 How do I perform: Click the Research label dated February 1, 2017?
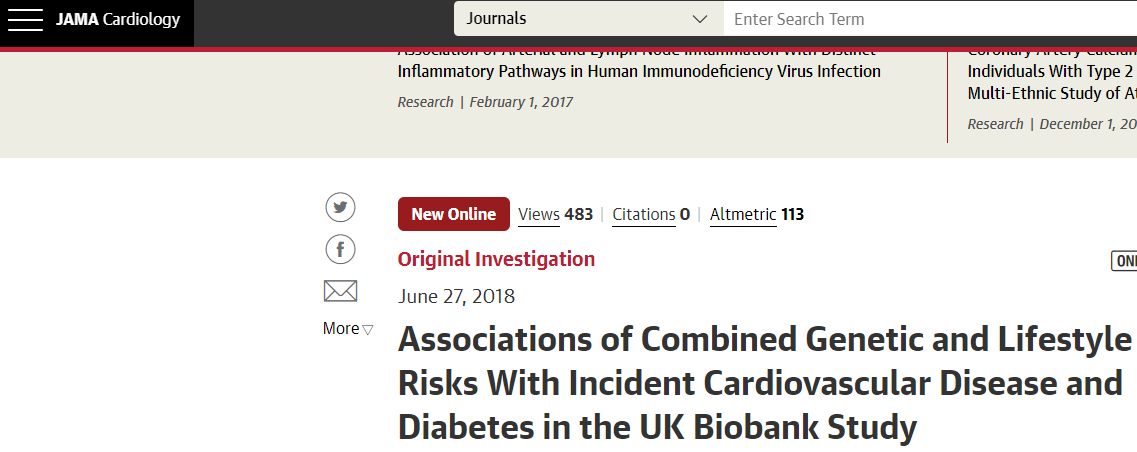425,102
